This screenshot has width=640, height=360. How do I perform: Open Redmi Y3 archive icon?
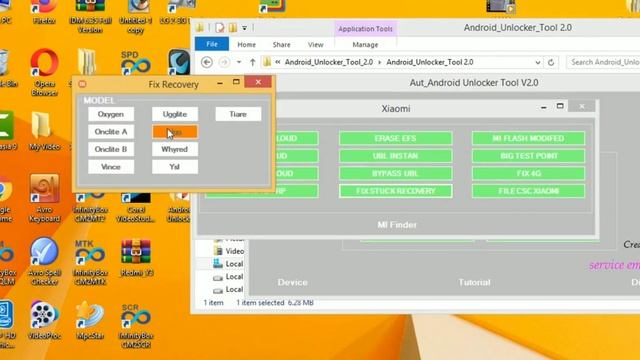(x=136, y=258)
